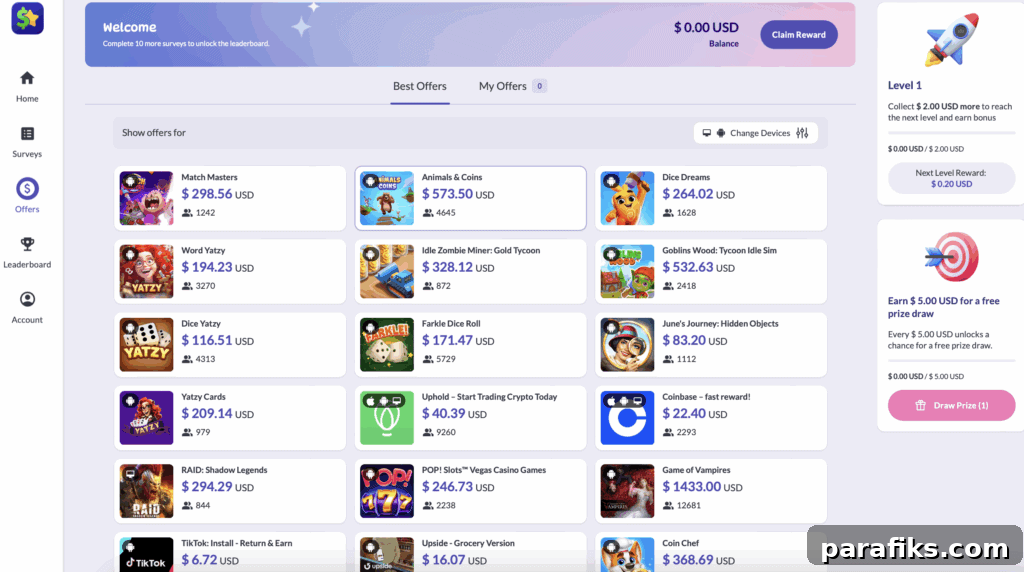The width and height of the screenshot is (1024, 572).
Task: Select TikTok: Install - Return & Earn title
Action: [x=236, y=543]
